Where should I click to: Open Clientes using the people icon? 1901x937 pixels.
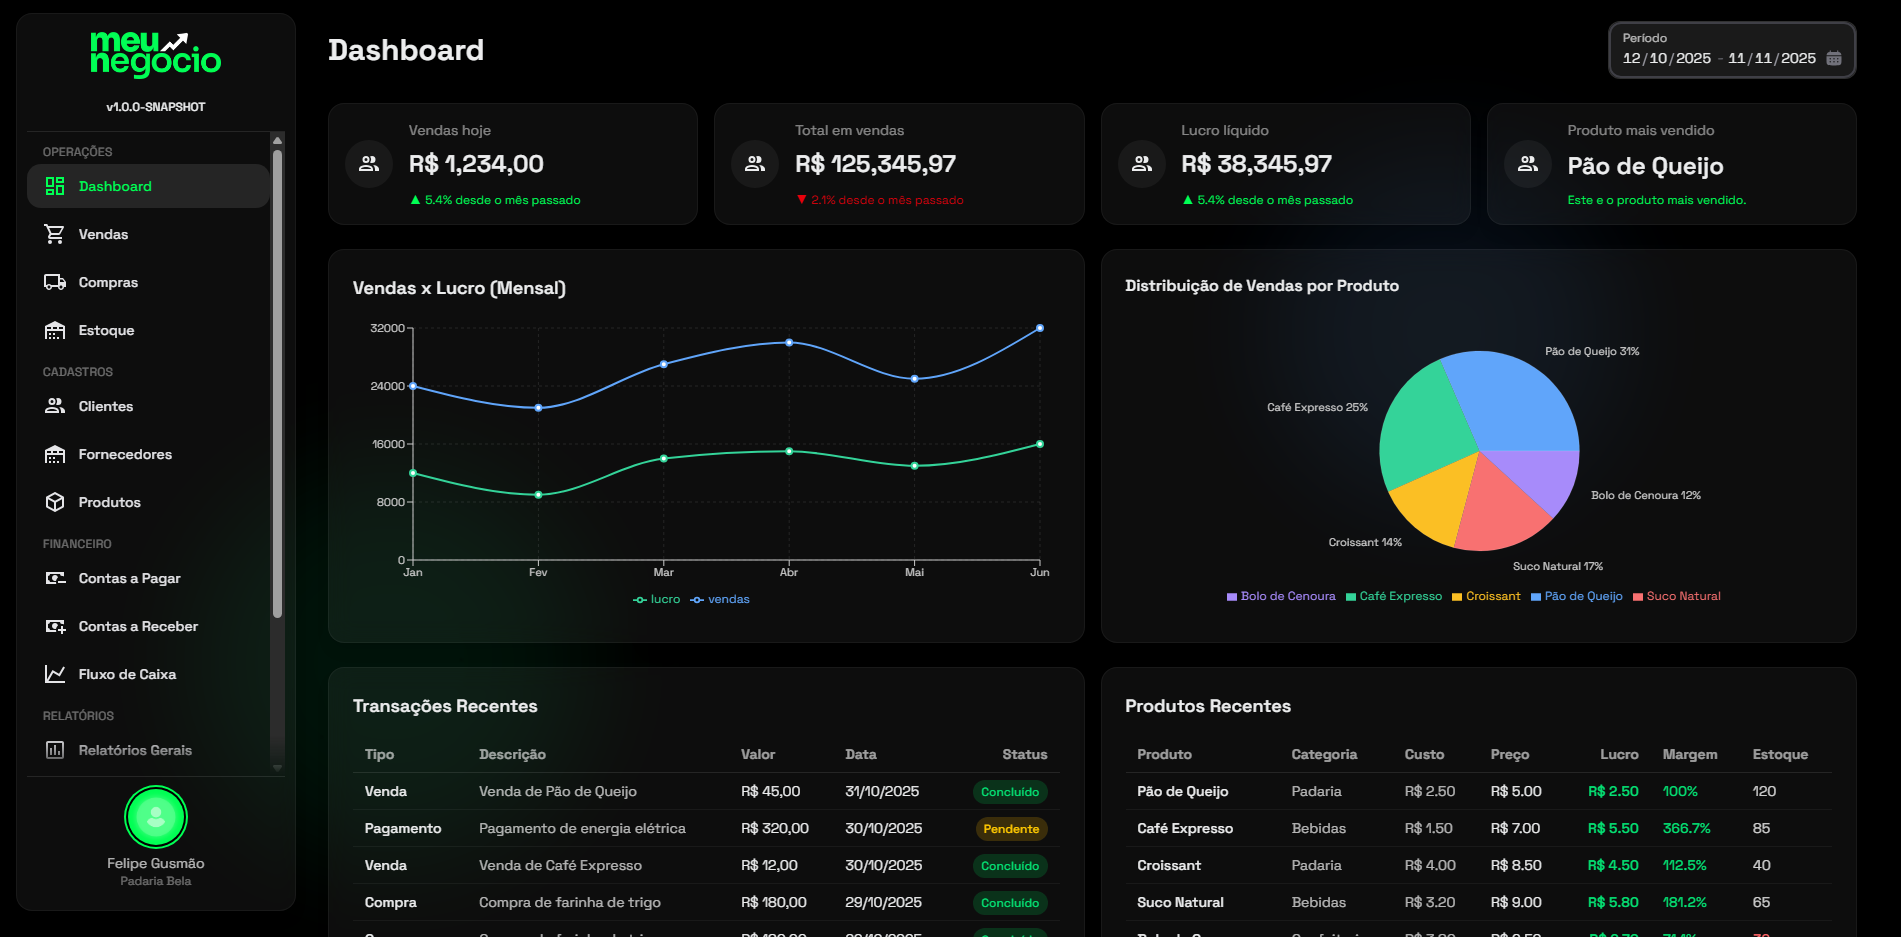point(54,406)
